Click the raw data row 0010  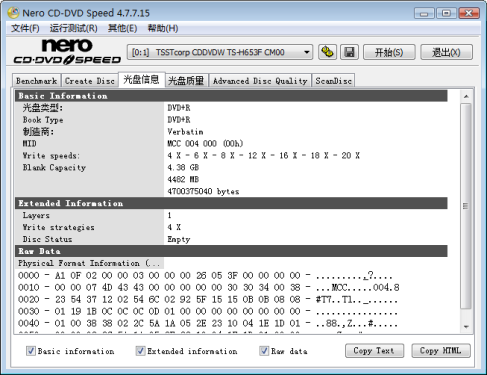click(x=208, y=287)
